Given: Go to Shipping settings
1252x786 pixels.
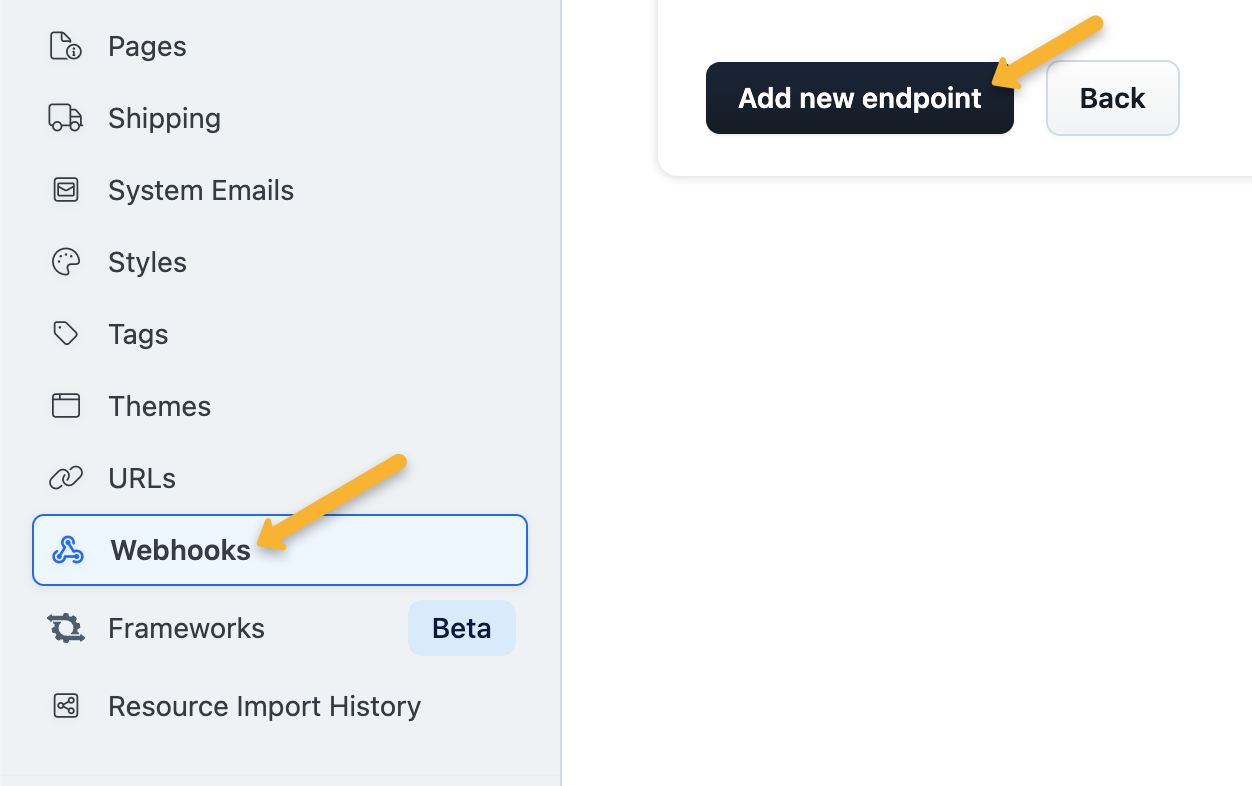Looking at the screenshot, I should (164, 118).
